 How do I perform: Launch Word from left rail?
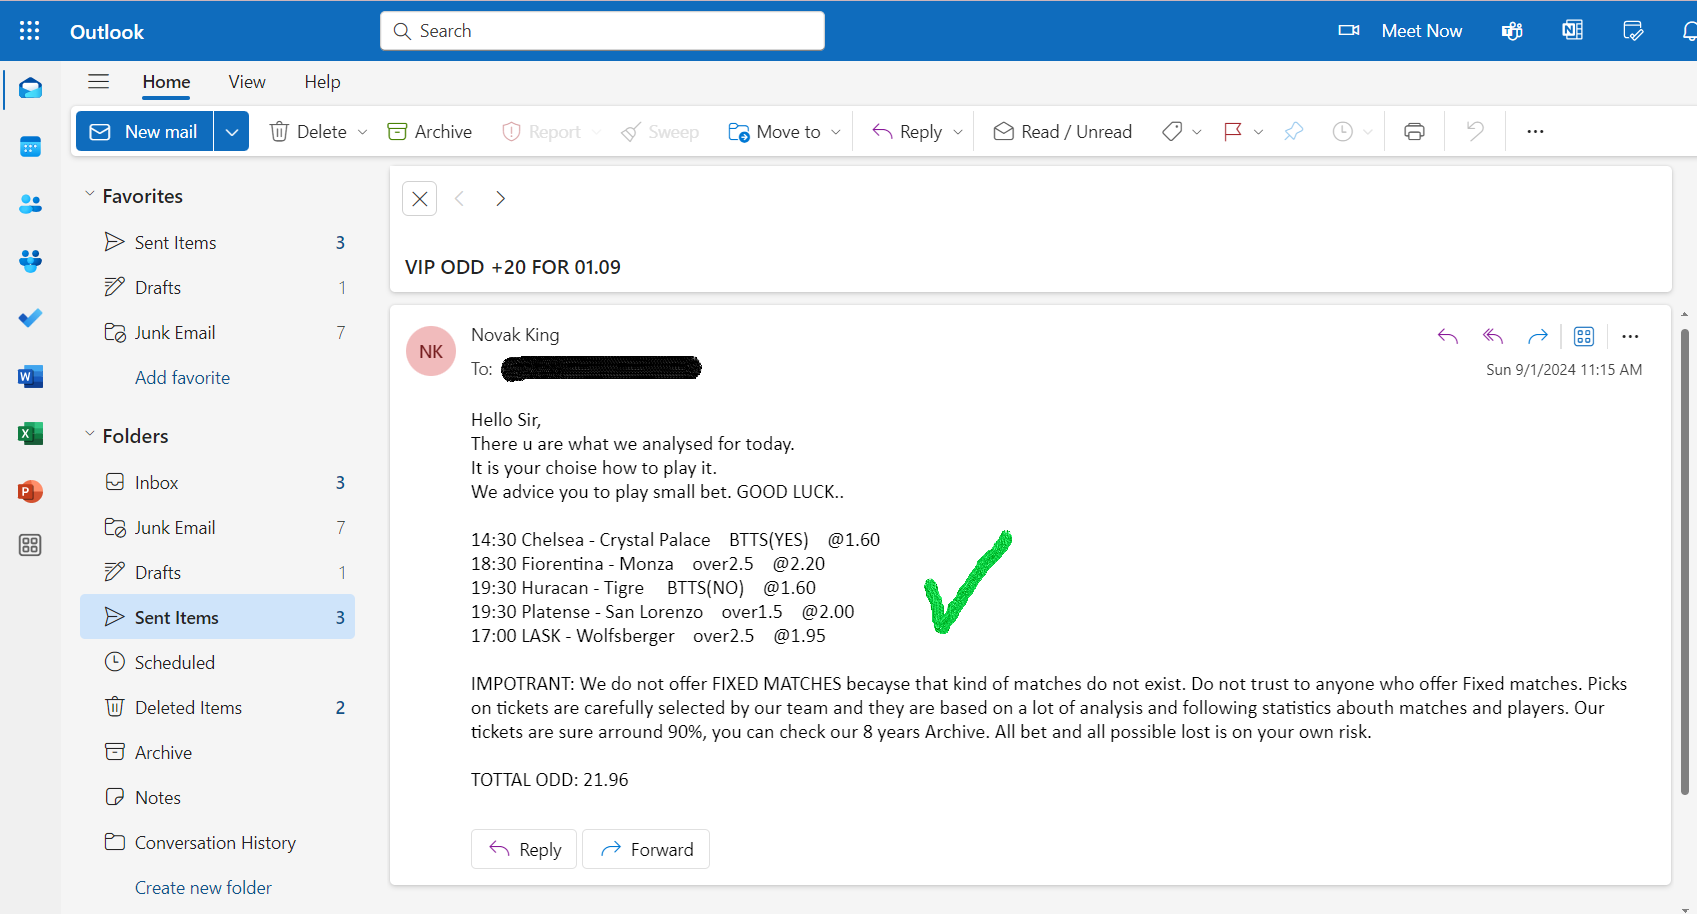30,376
